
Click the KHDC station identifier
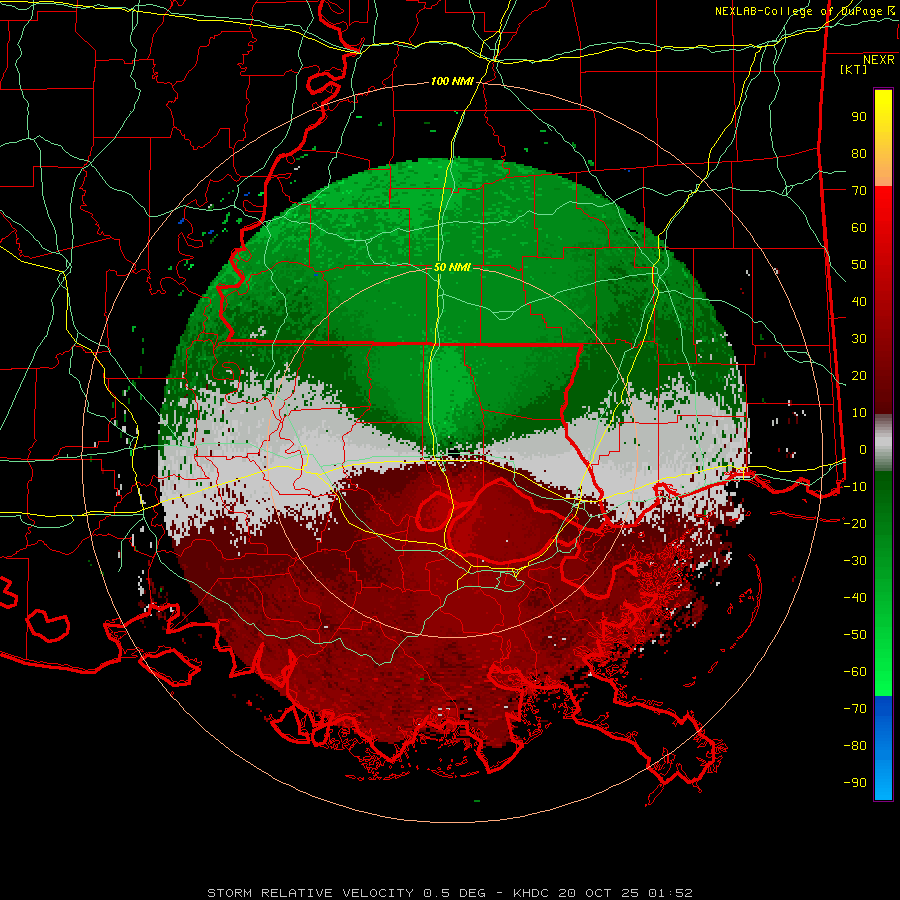tap(532, 893)
